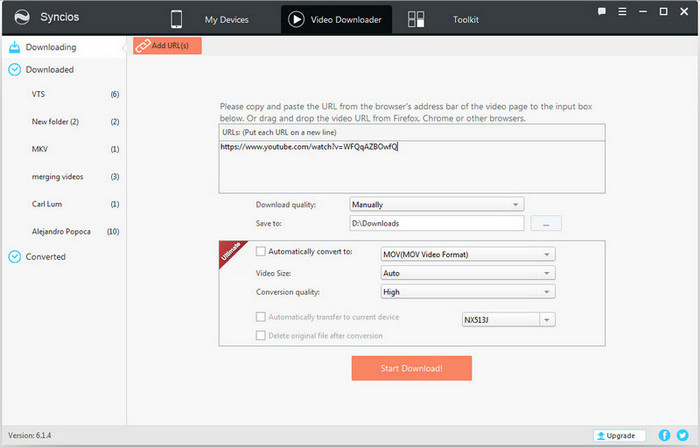Click the Downloaded checkmark circle icon
700x447 pixels.
point(14,70)
